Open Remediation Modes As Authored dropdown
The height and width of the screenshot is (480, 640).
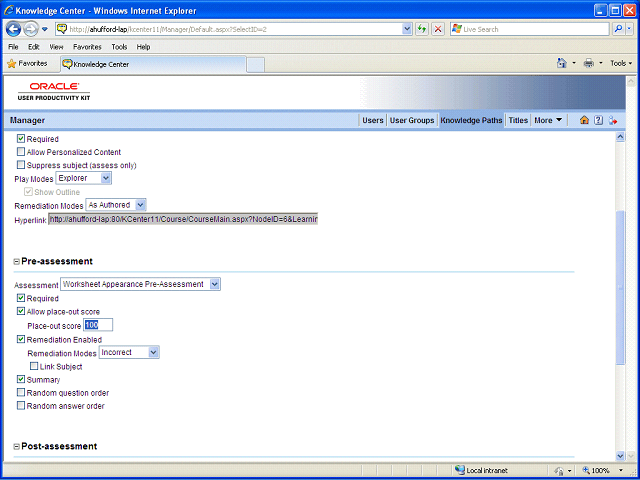click(116, 205)
